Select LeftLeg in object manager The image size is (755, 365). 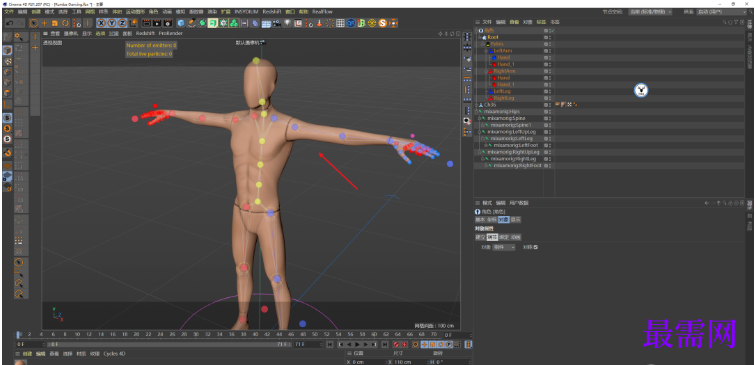[502, 91]
